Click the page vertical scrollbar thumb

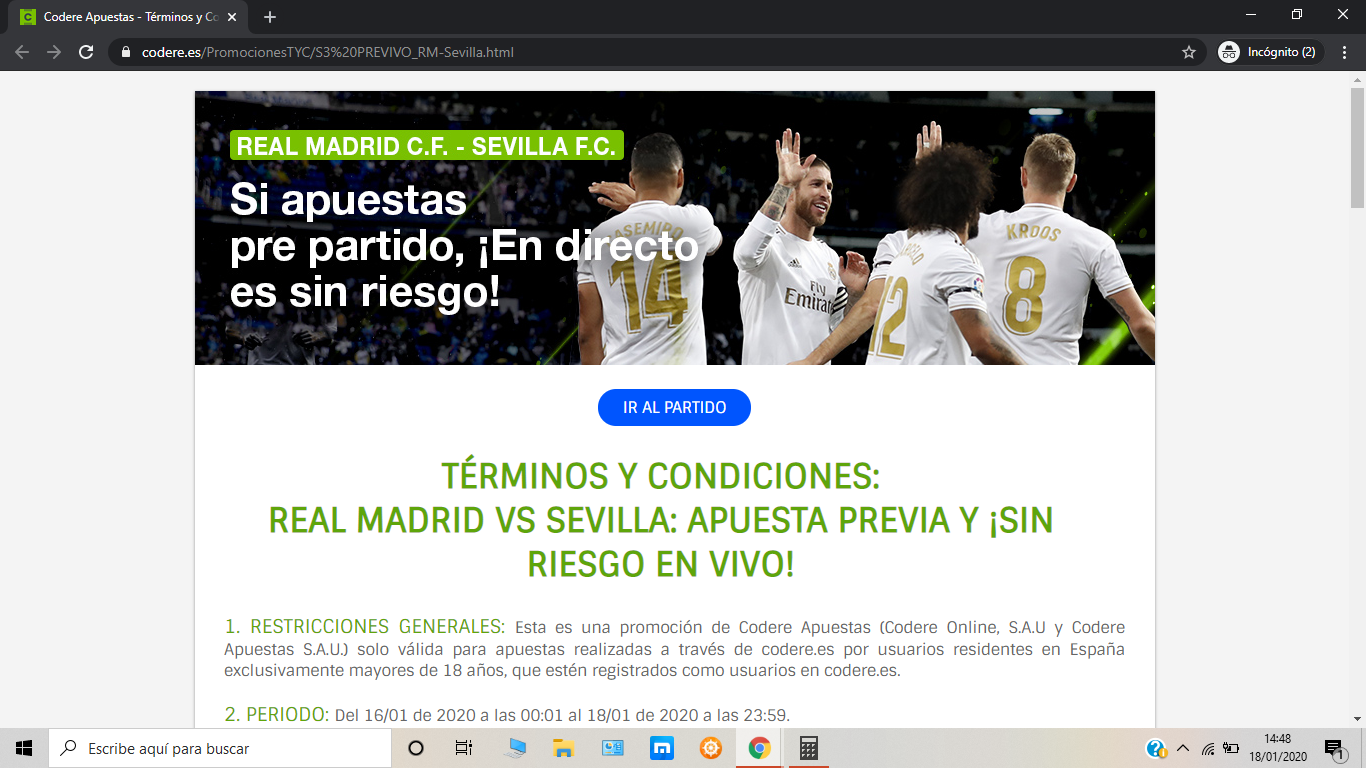[1357, 147]
